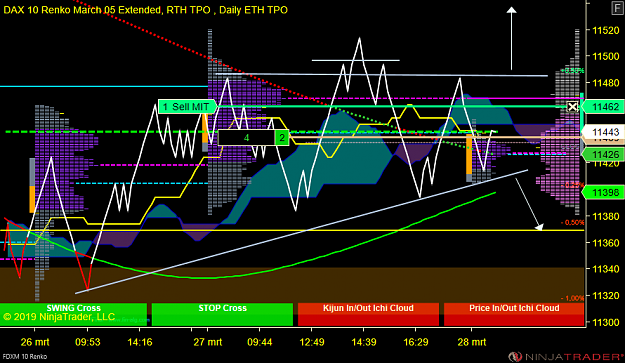This screenshot has width=625, height=363.
Task: Click the Price In/Out Ichi Cloud panel
Action: coord(514,314)
